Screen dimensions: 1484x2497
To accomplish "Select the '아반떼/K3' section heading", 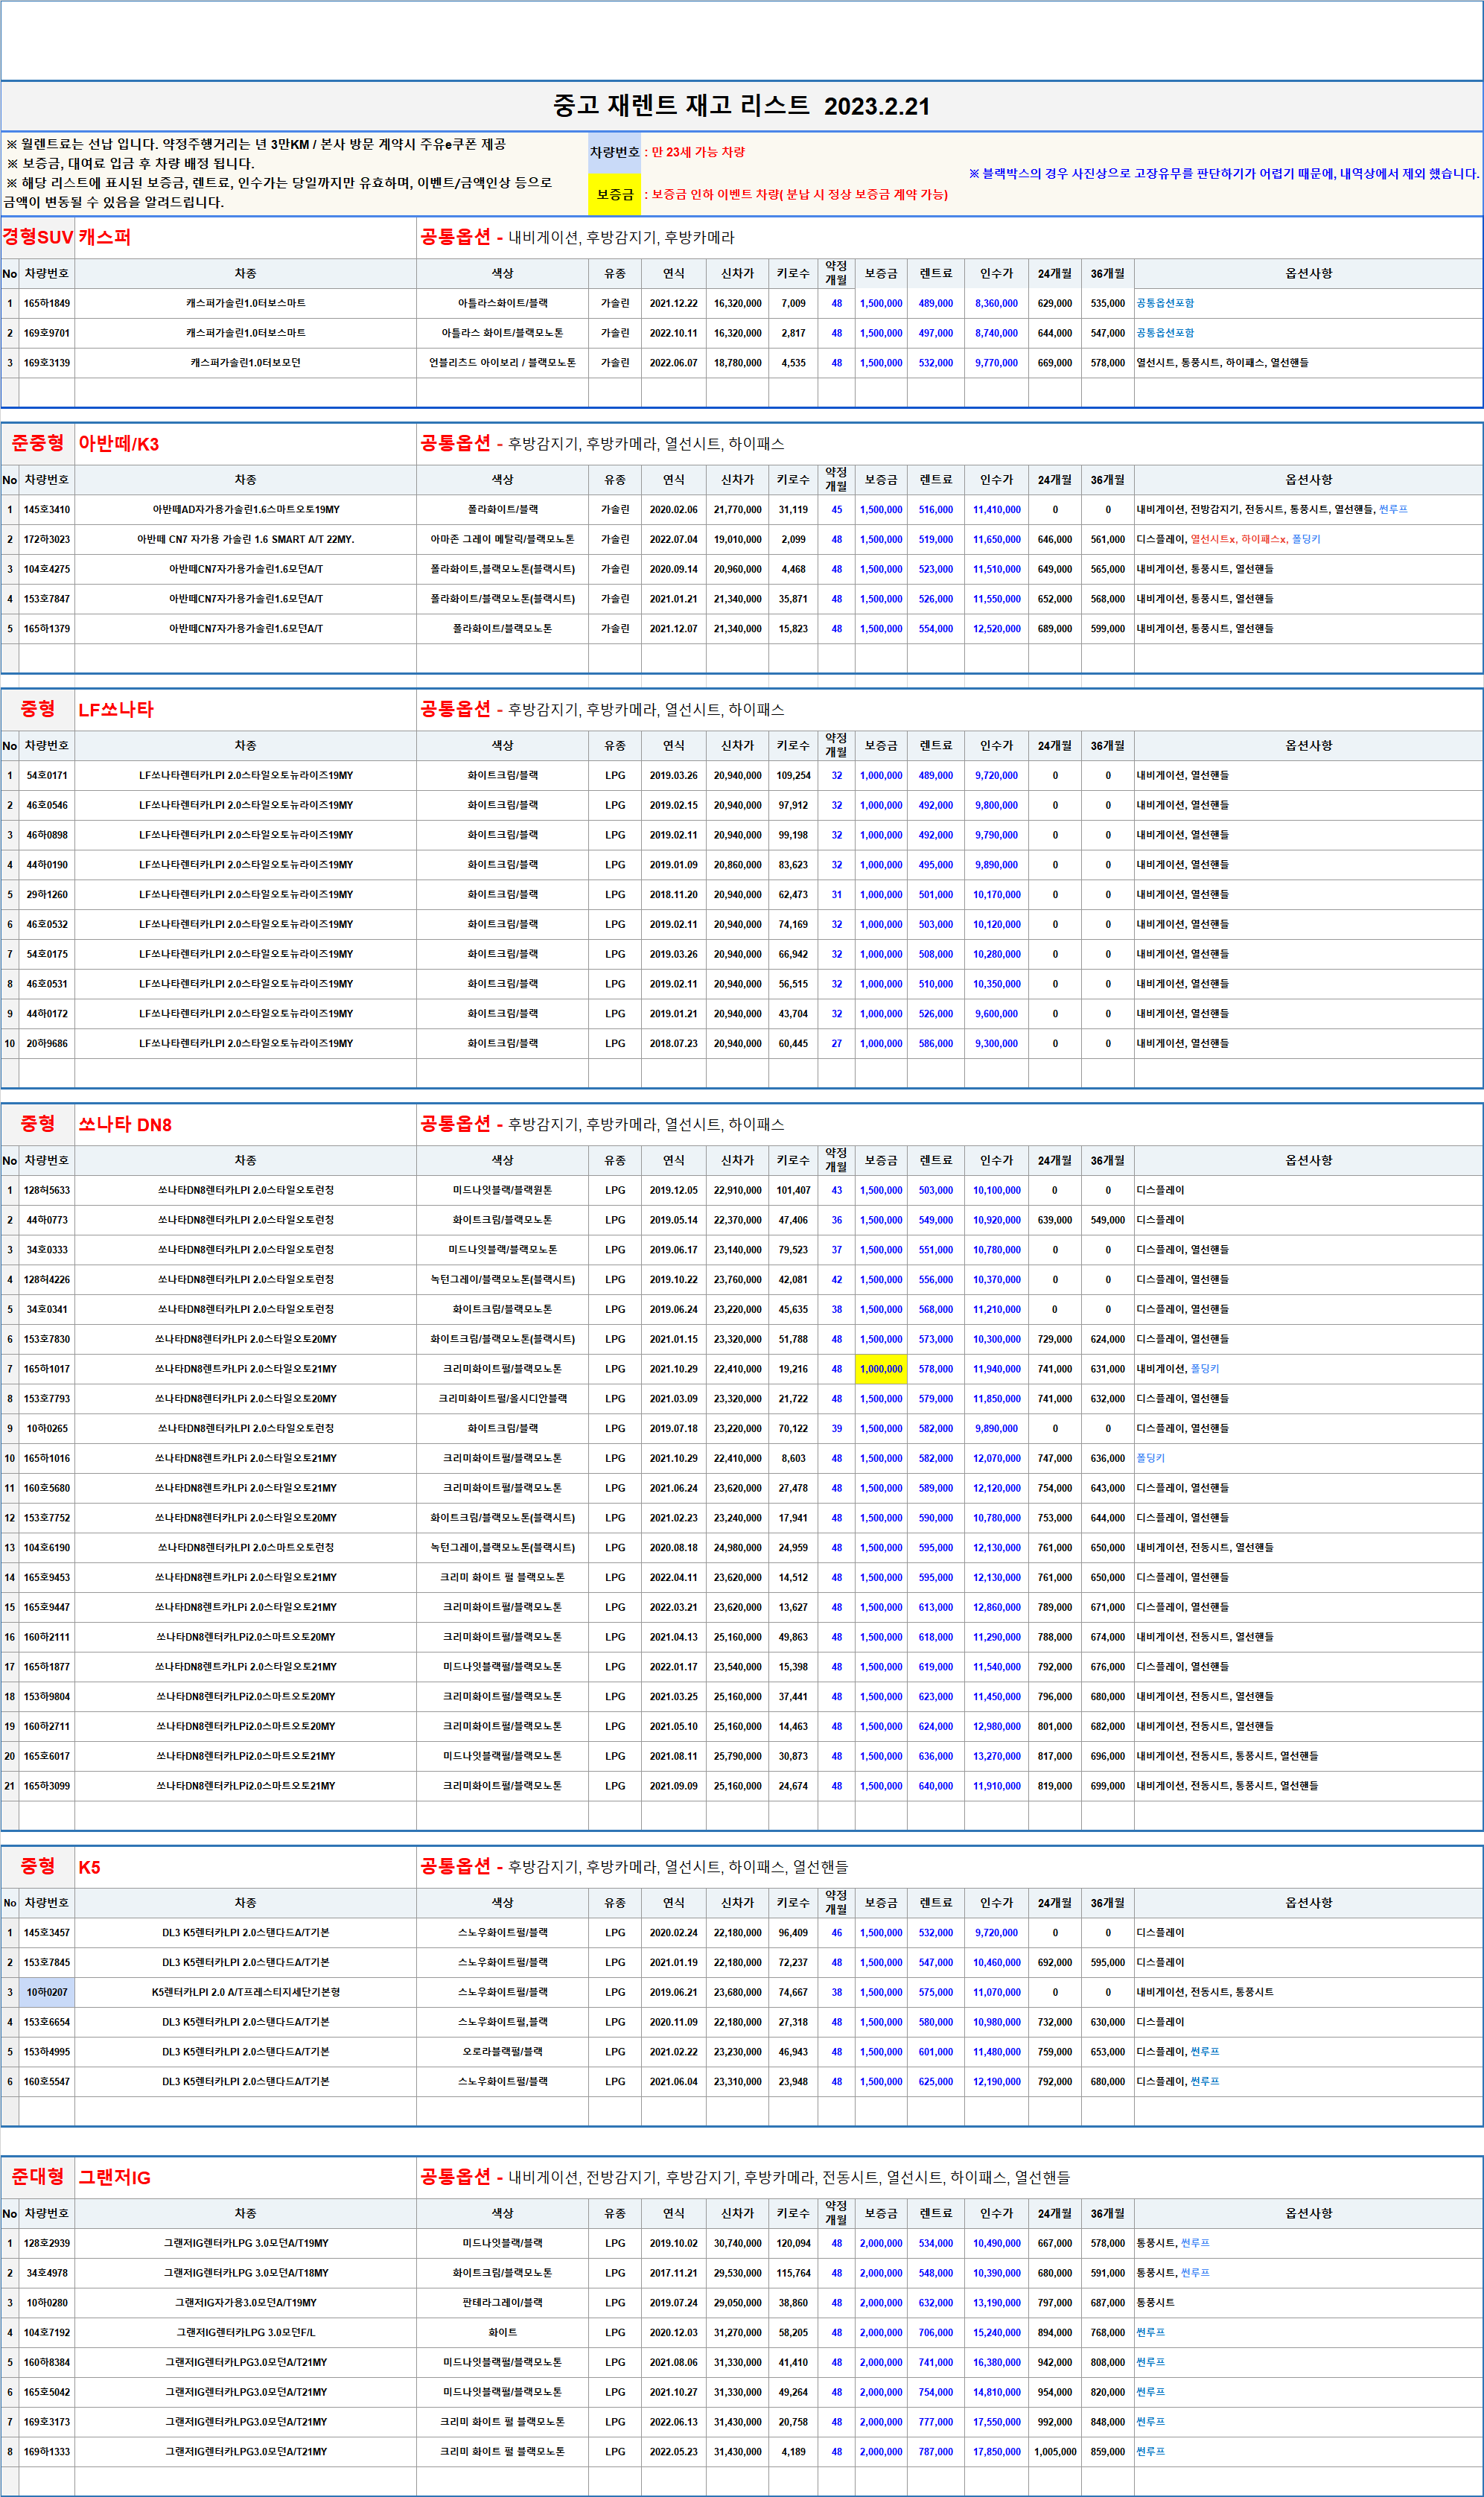I will pos(119,444).
